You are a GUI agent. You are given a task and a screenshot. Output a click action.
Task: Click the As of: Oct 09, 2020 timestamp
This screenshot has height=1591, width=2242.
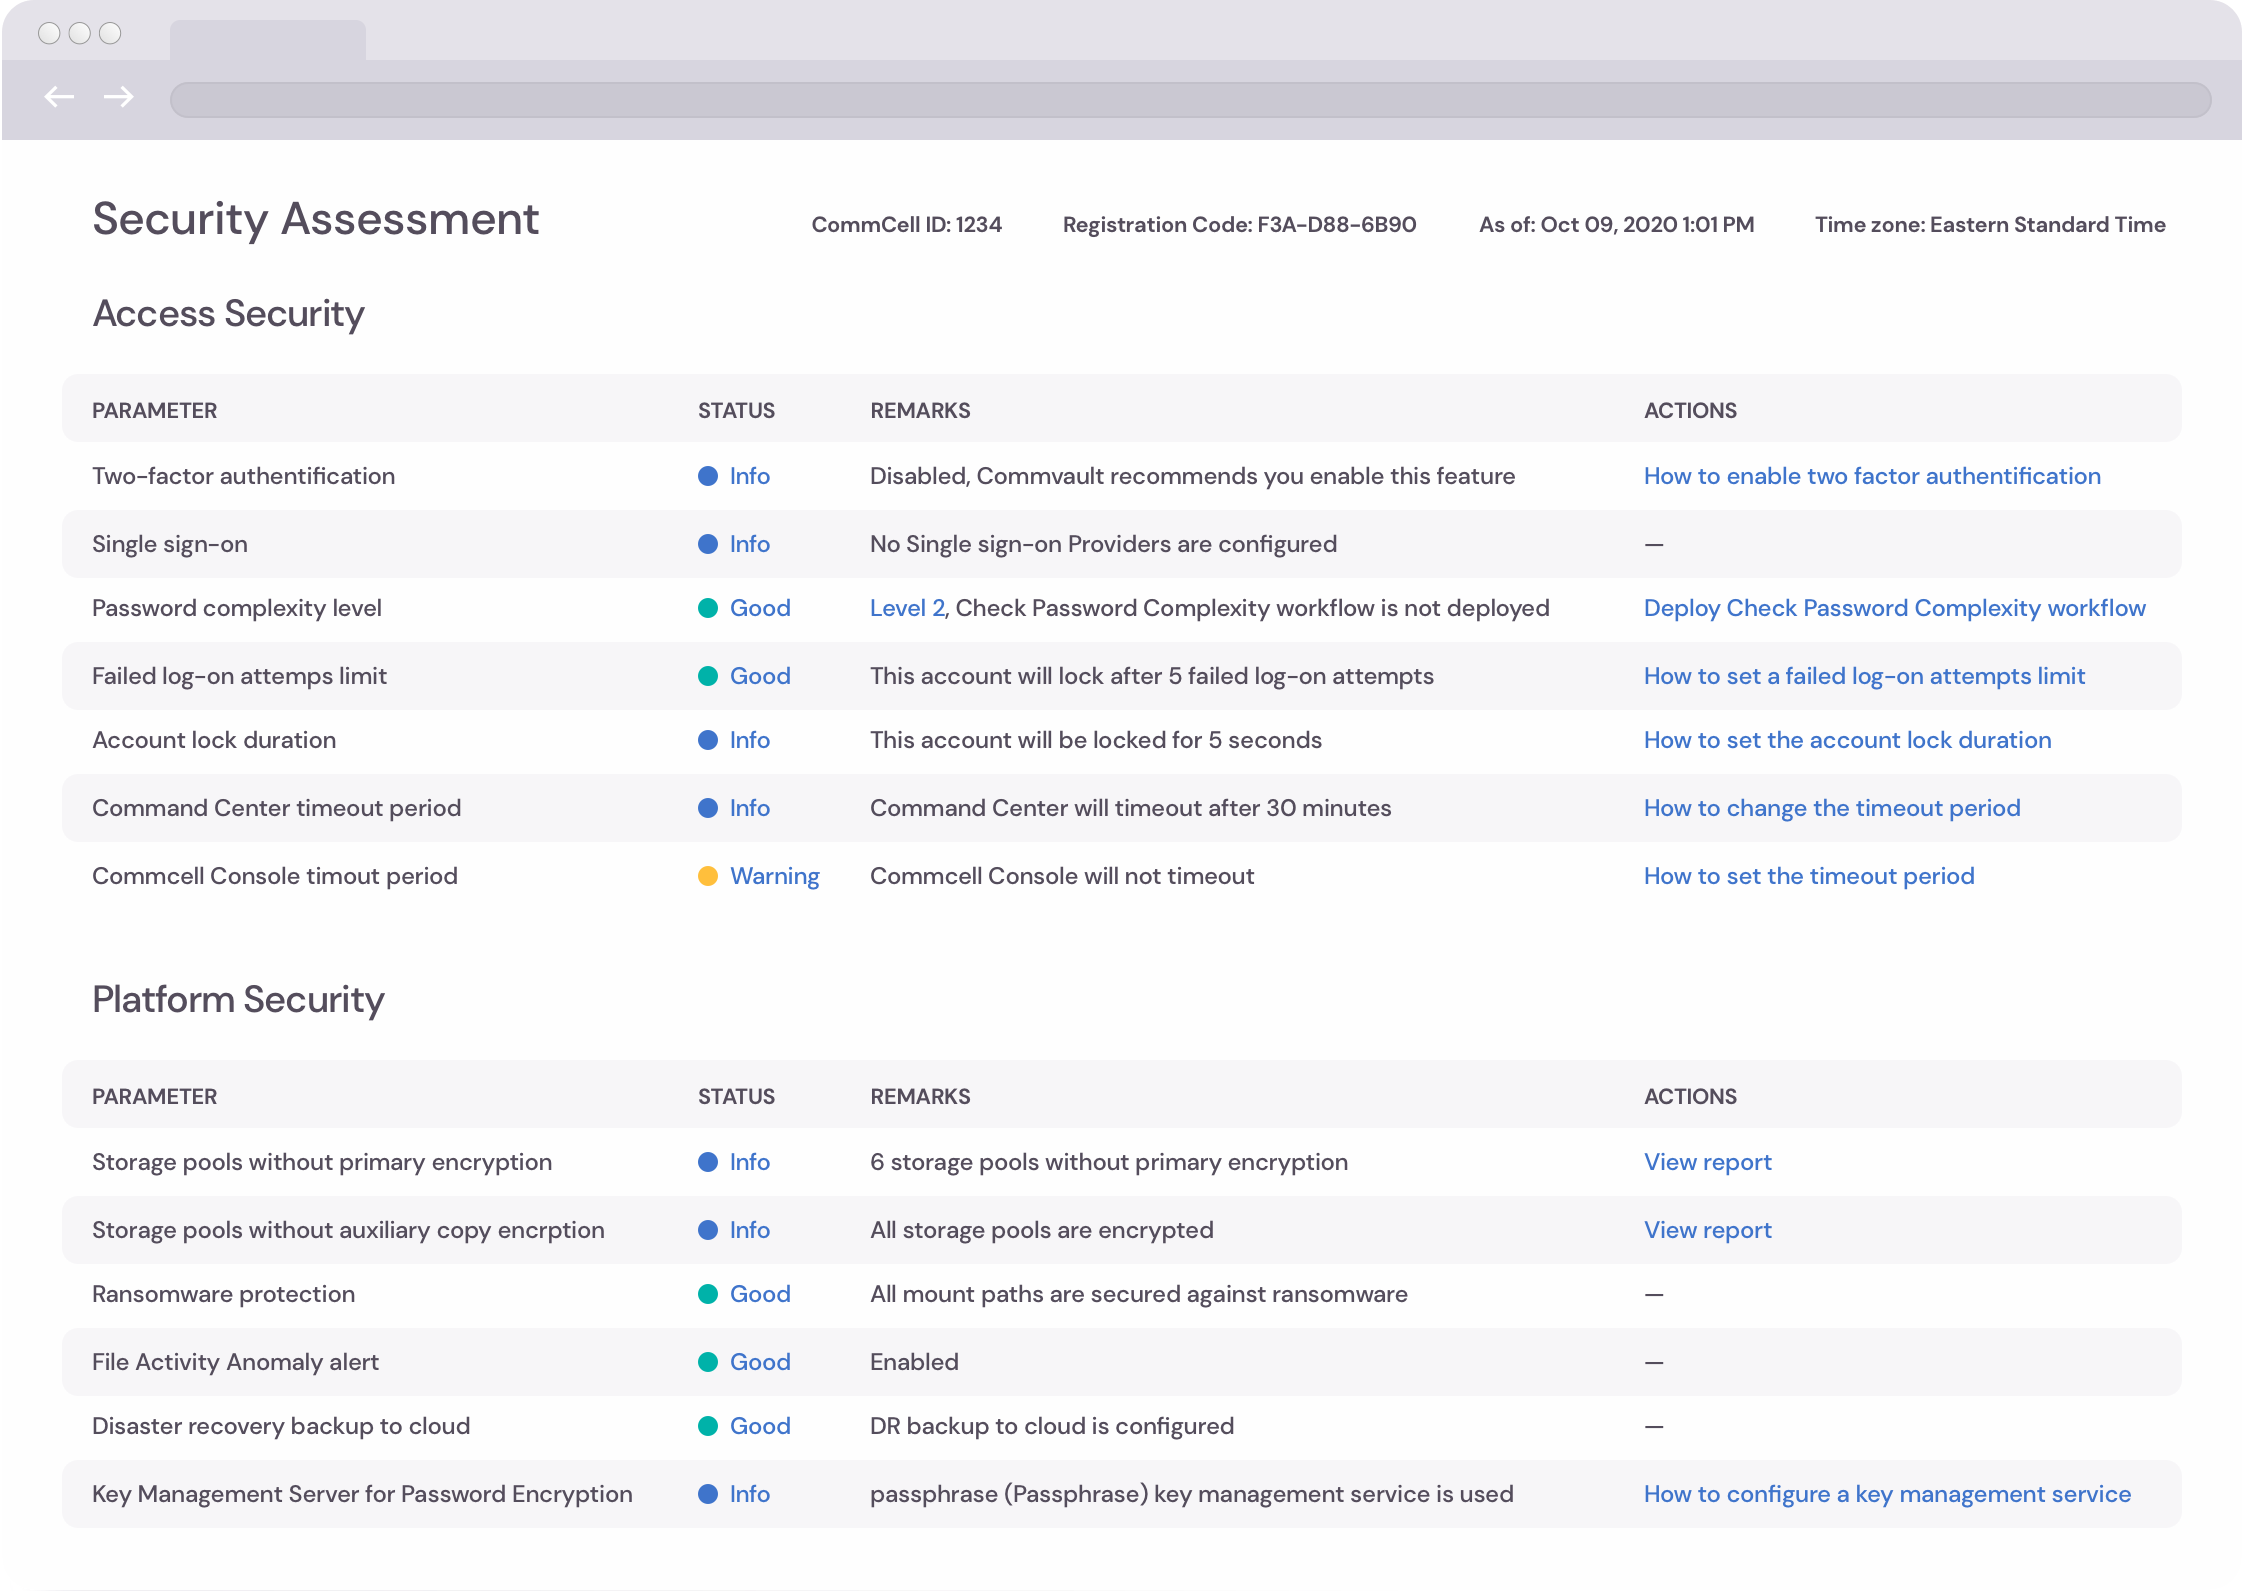[x=1617, y=224]
